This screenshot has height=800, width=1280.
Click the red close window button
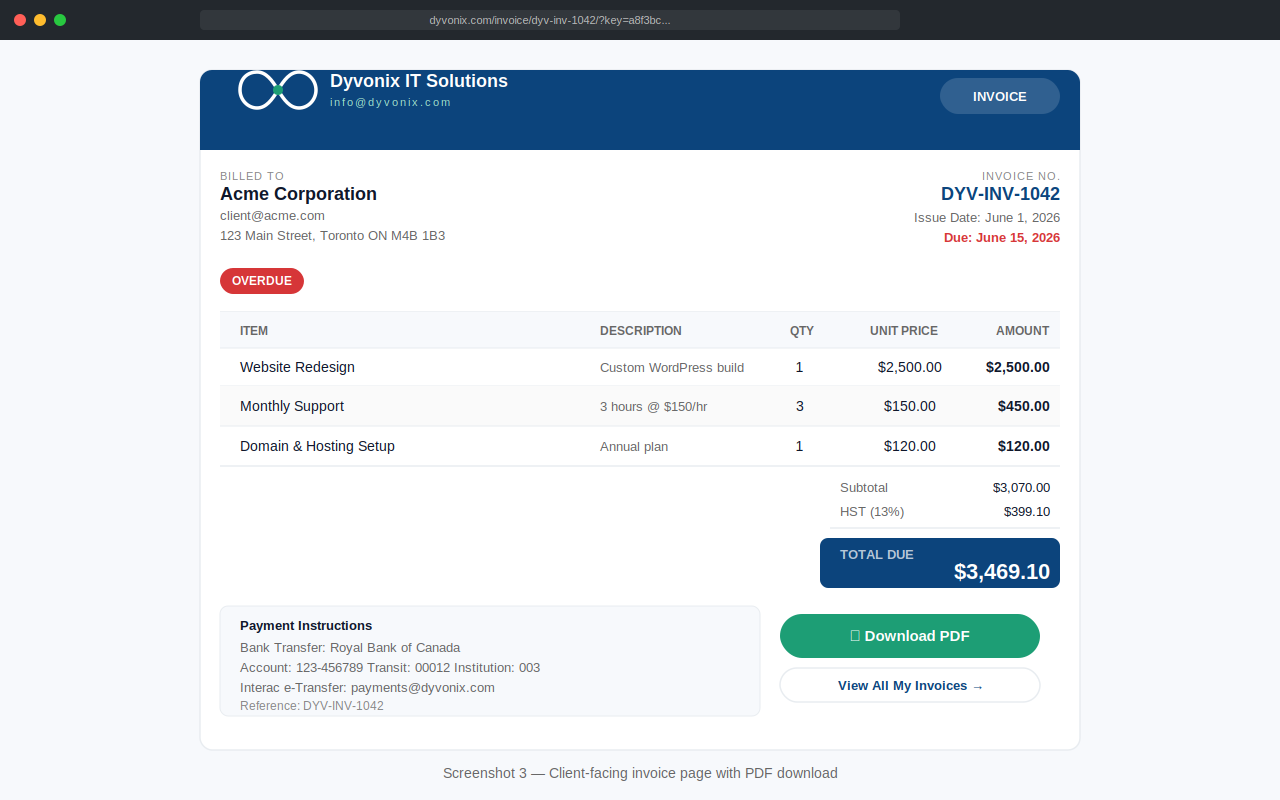[x=20, y=20]
